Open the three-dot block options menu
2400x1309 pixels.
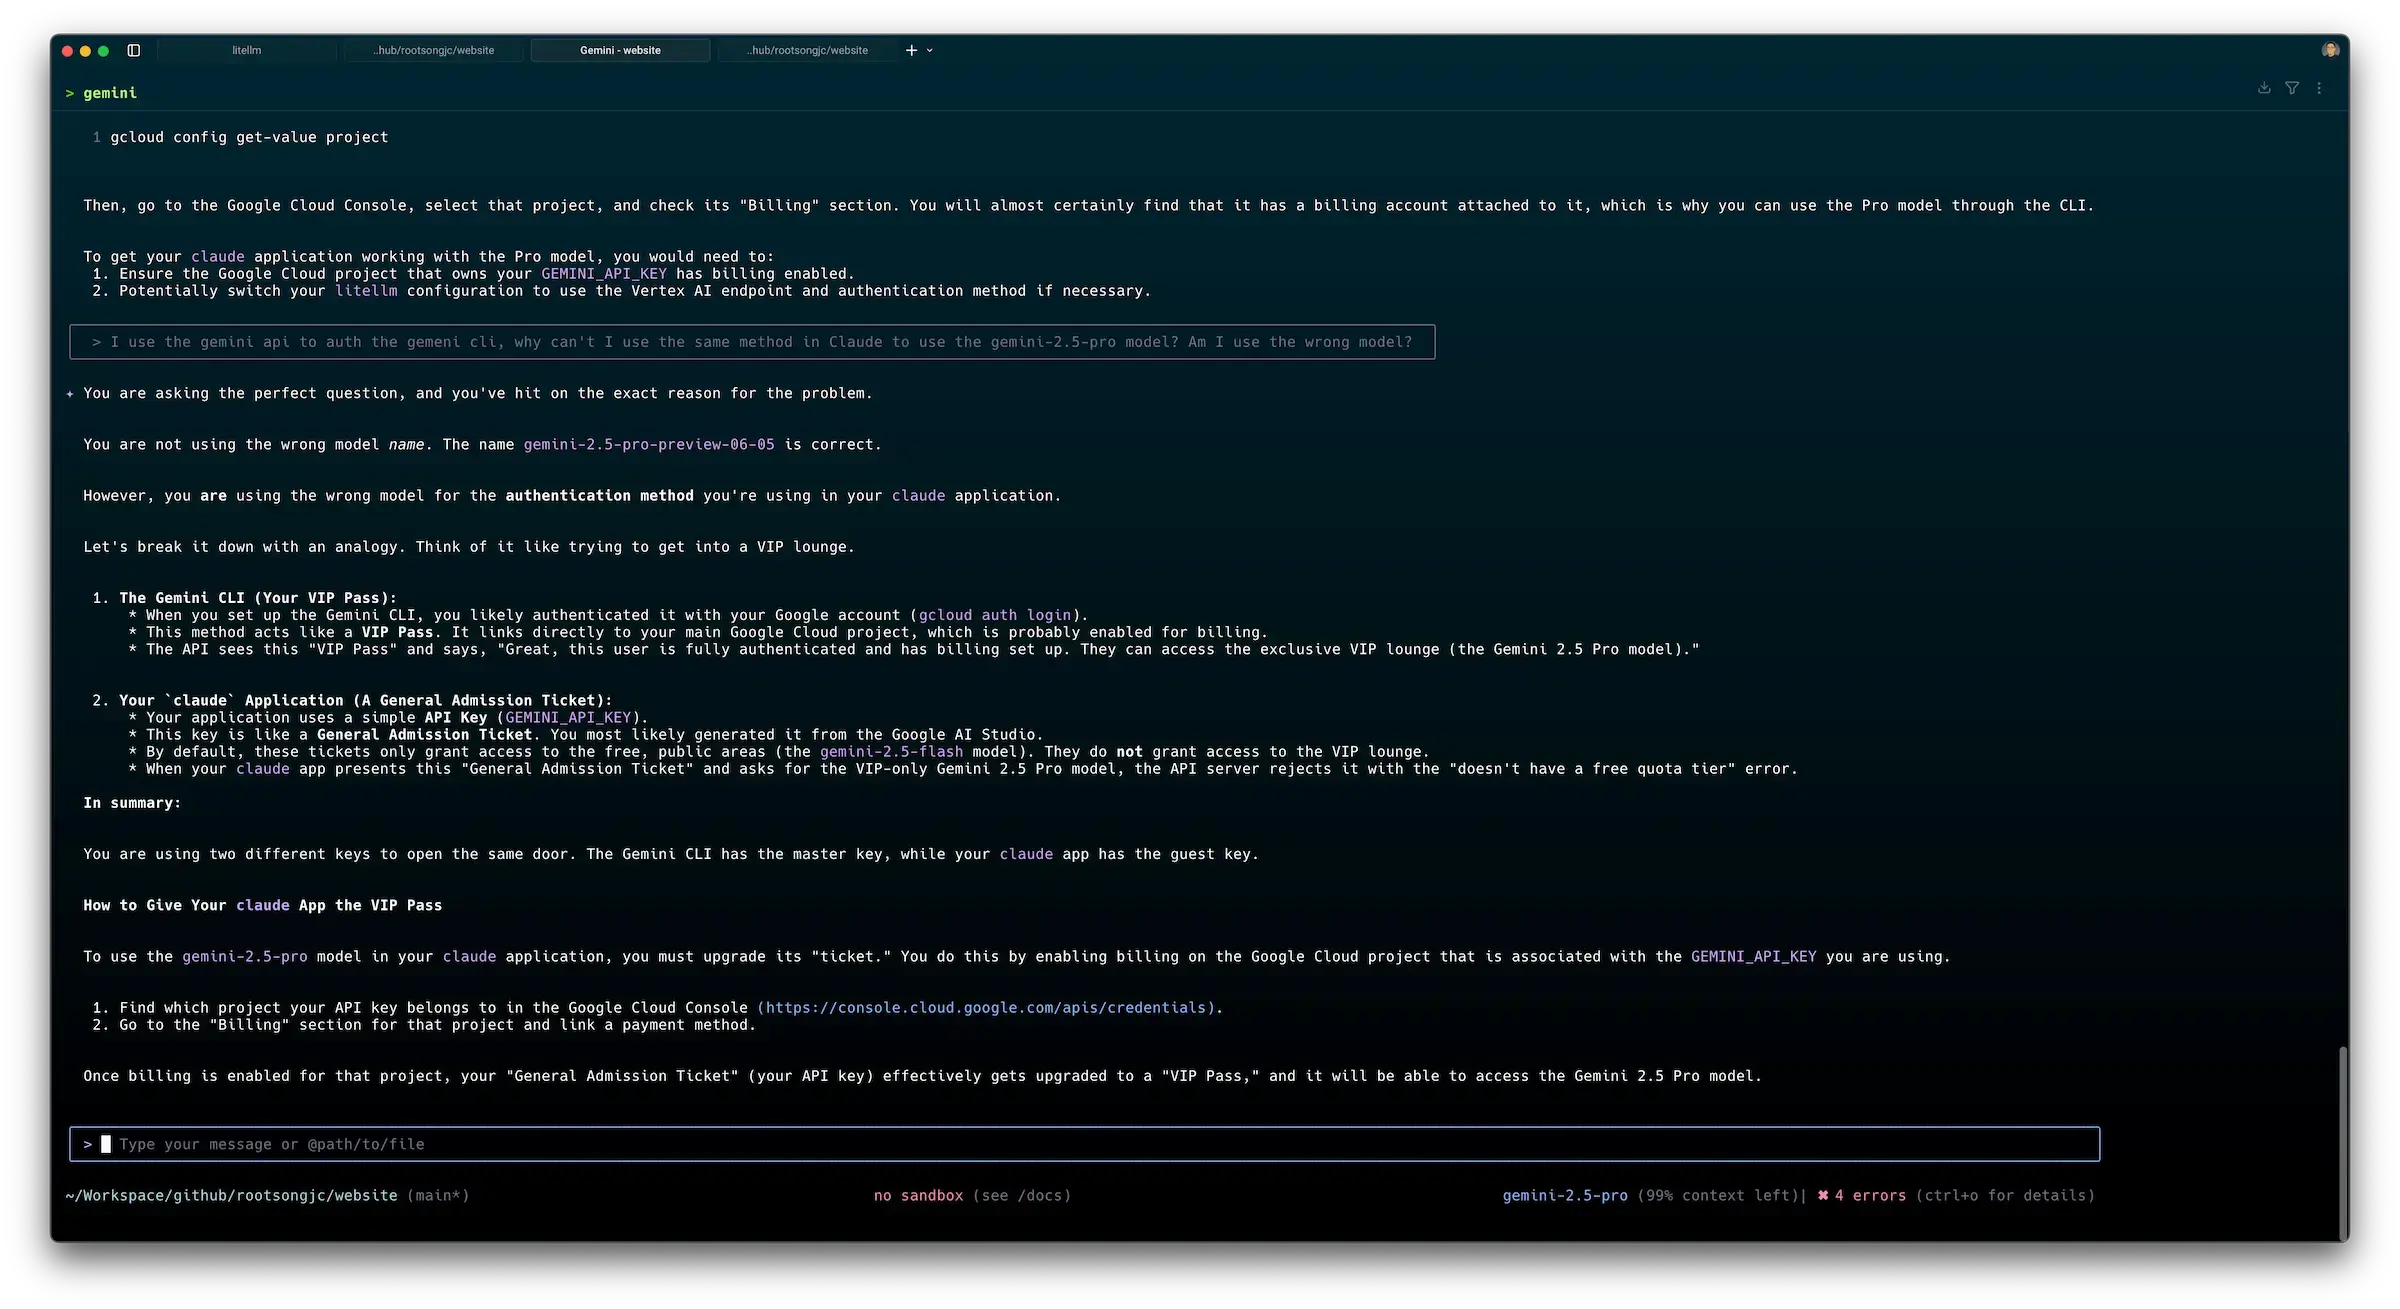(2319, 88)
